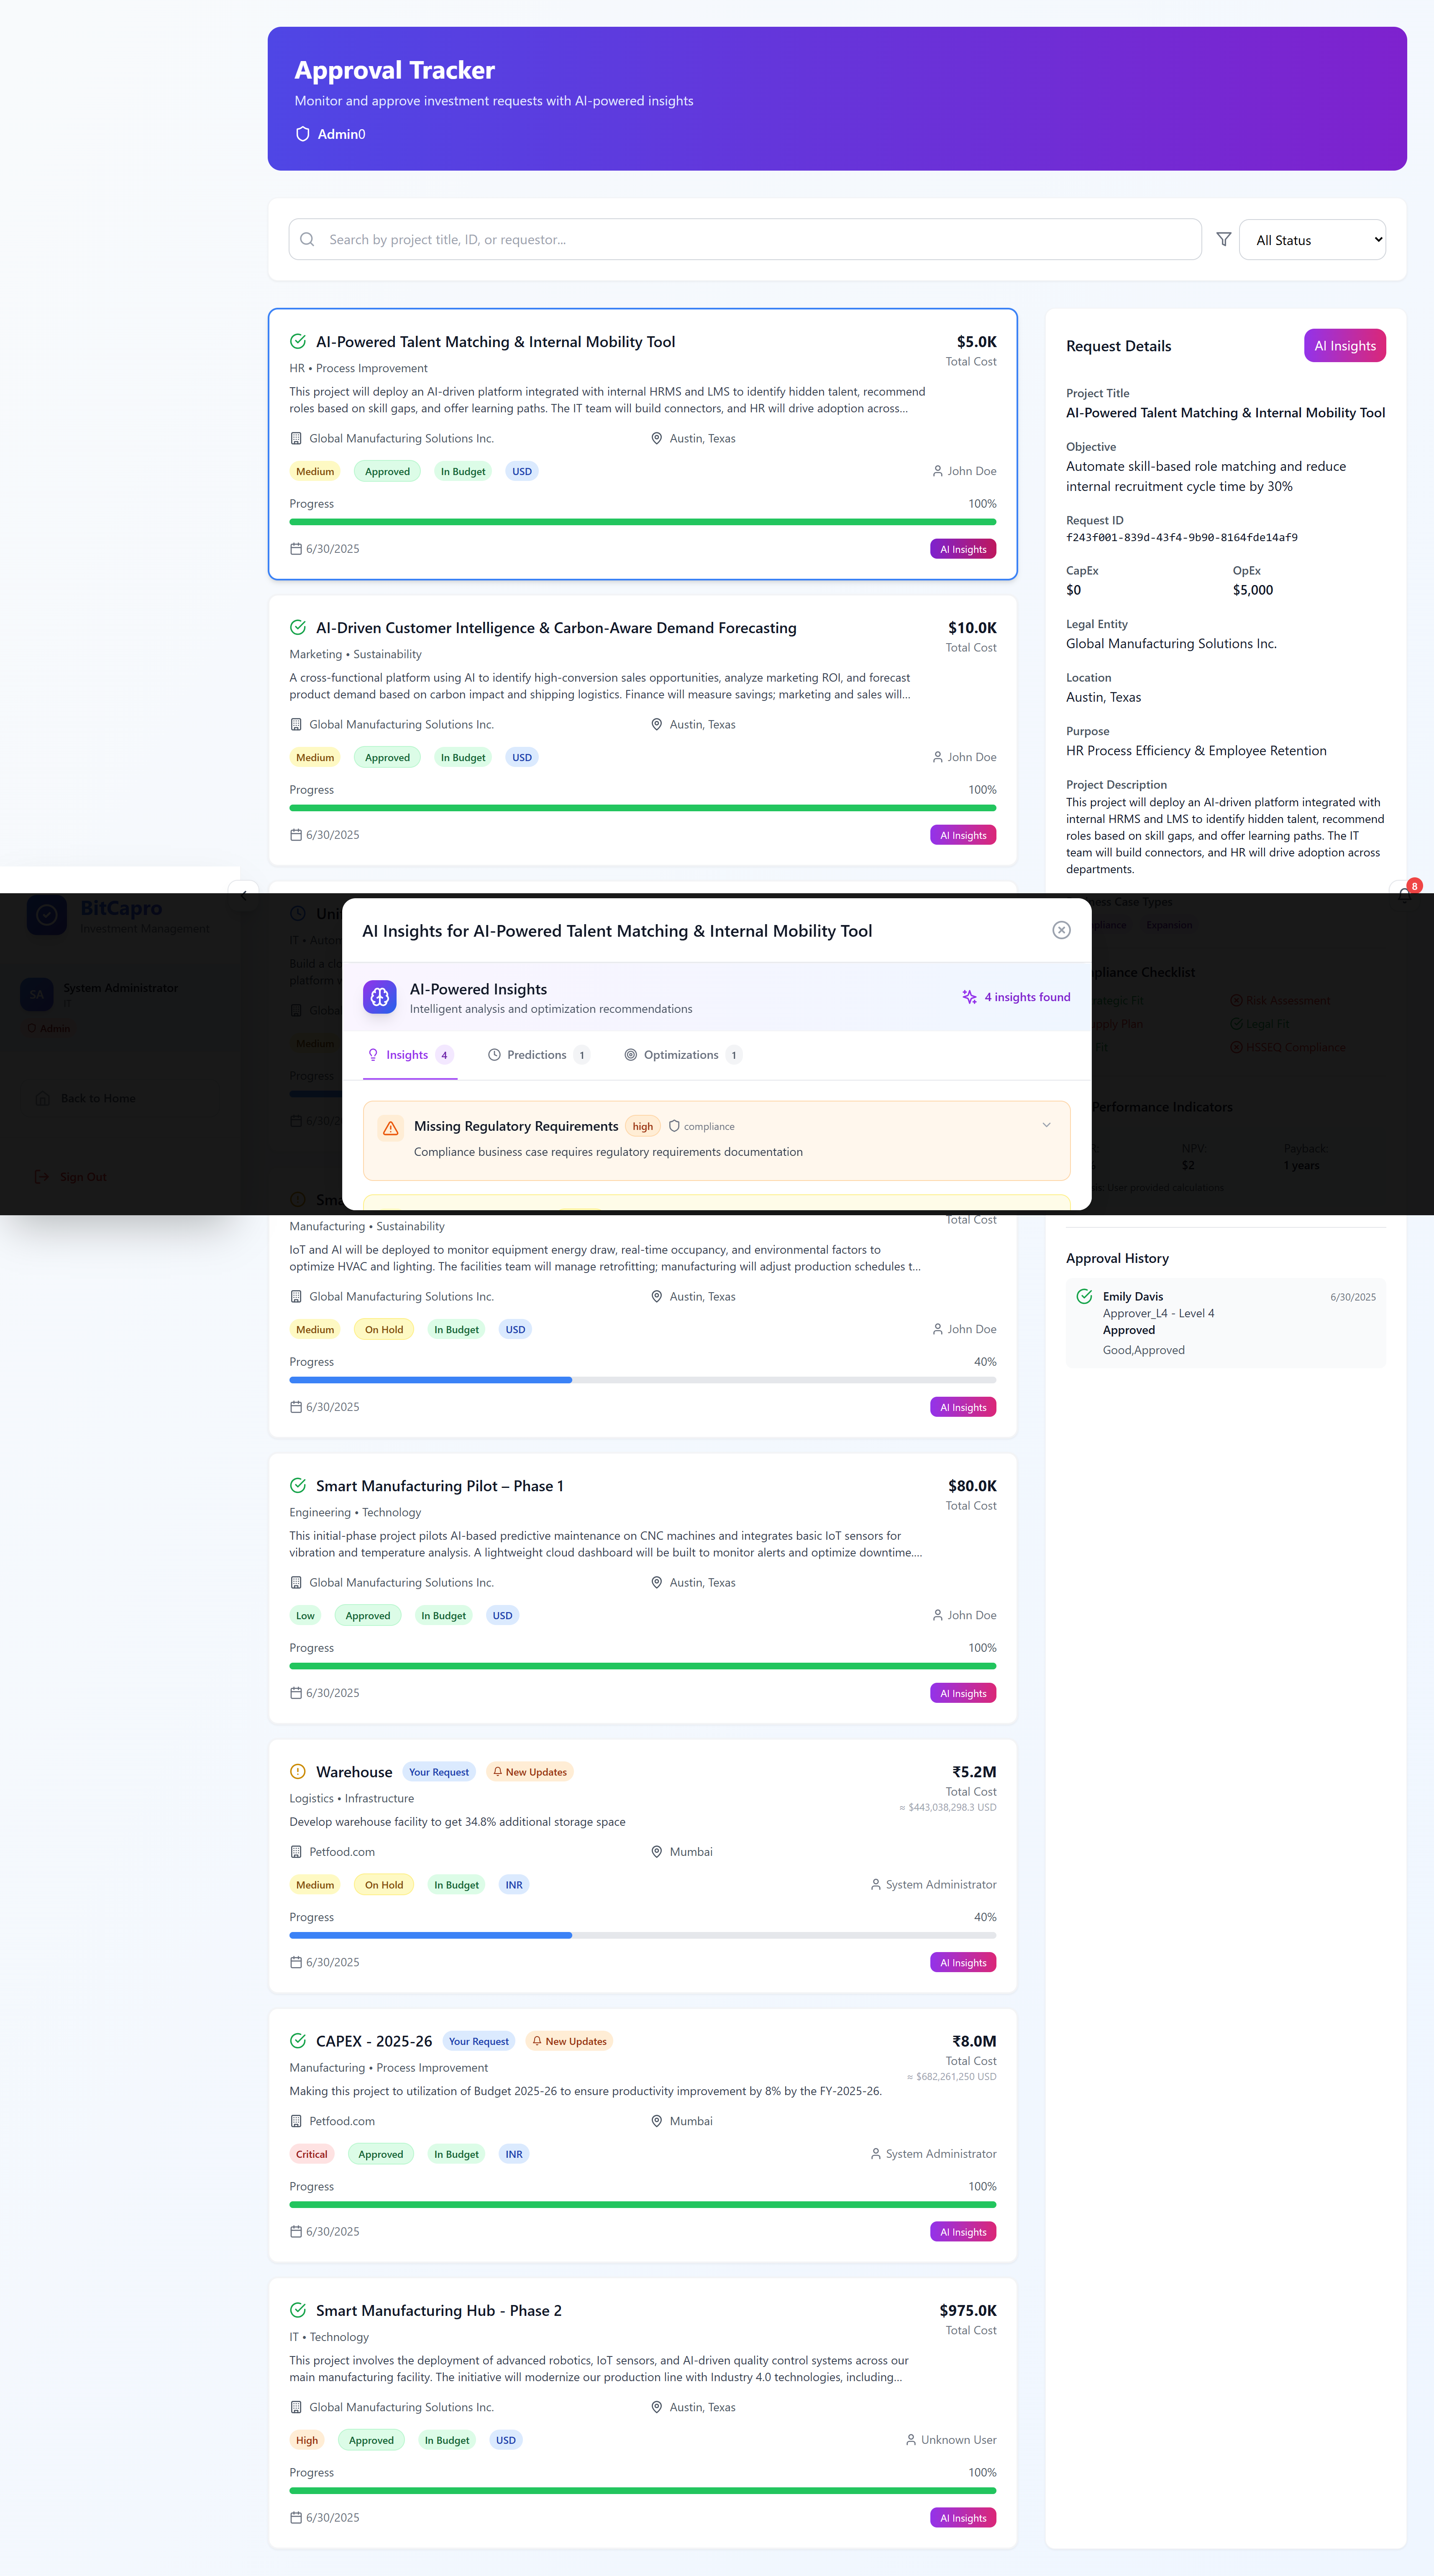
Task: Click the on-hold status icon beside Warehouse
Action: 298,1772
